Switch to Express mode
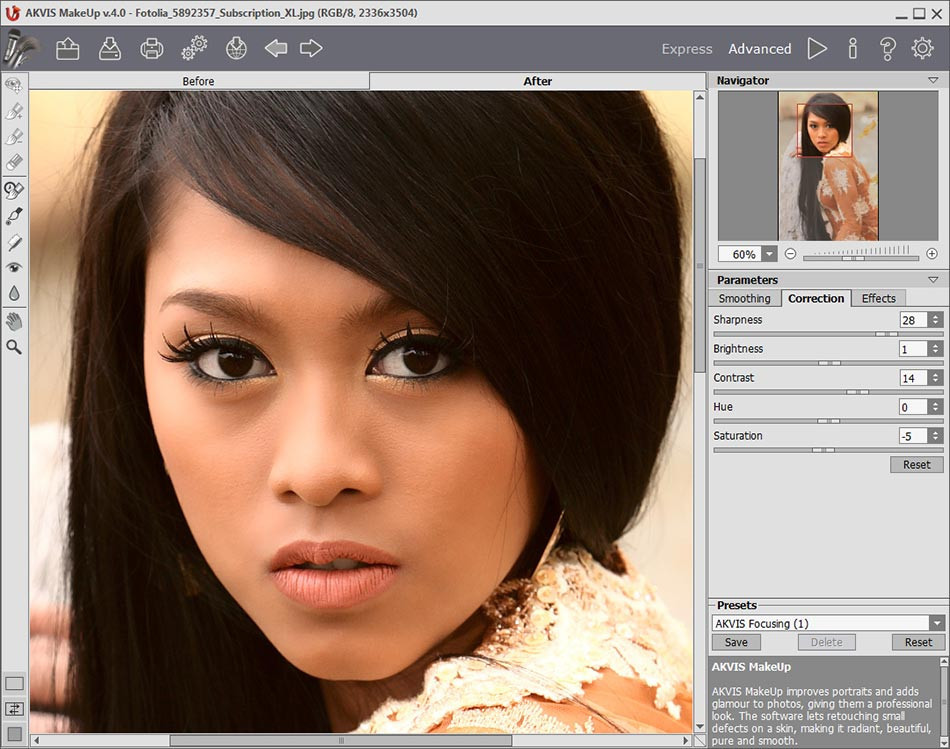Viewport: 950px width, 749px height. [686, 48]
